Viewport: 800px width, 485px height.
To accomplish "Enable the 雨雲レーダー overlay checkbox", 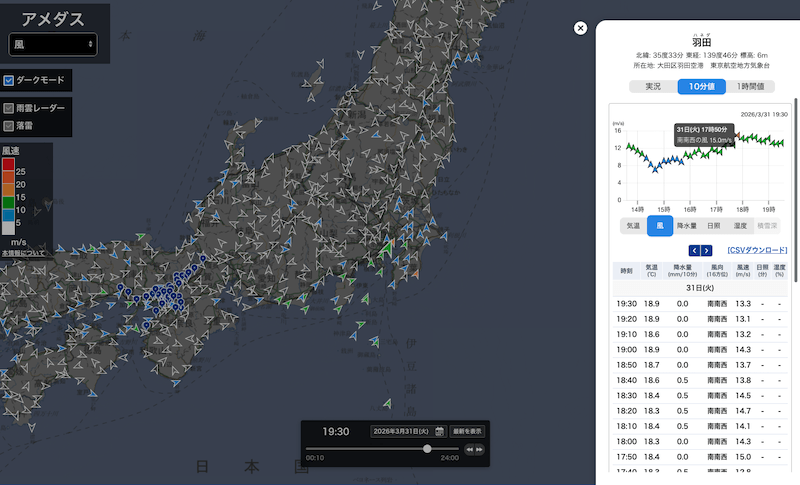I will (9, 108).
